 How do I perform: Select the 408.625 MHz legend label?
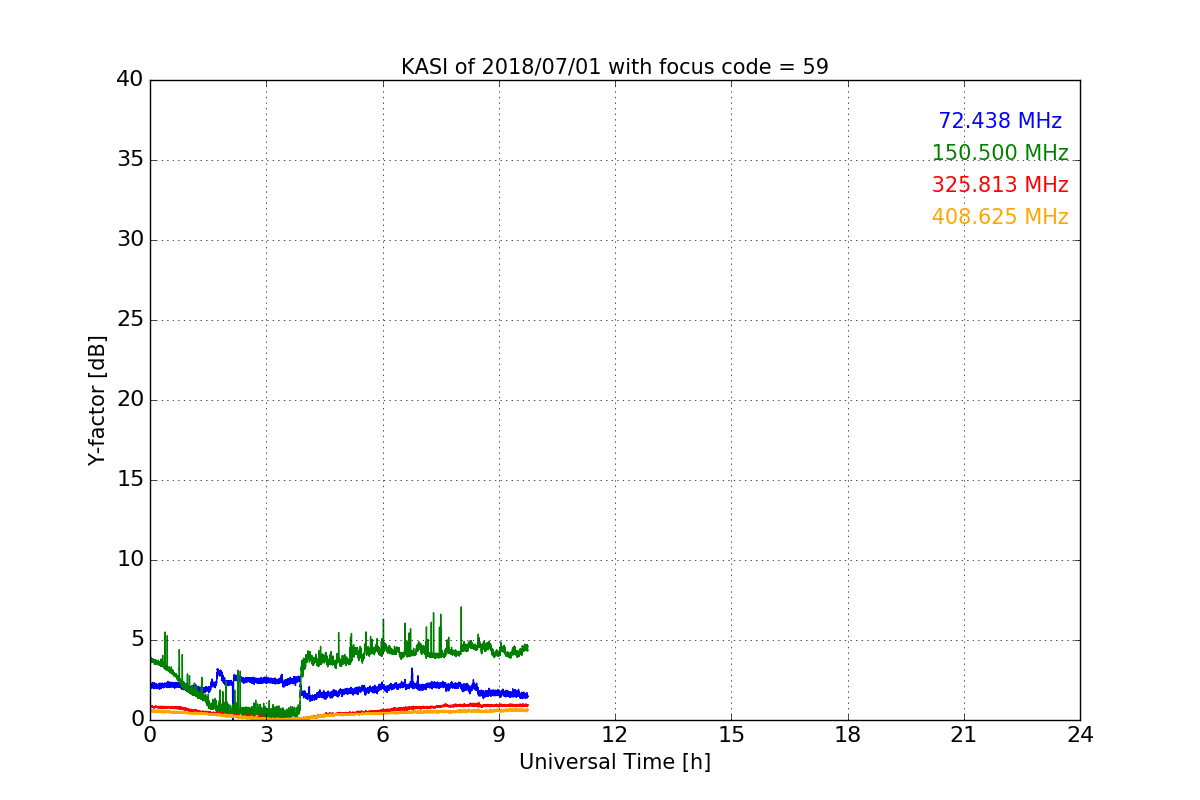click(1000, 217)
